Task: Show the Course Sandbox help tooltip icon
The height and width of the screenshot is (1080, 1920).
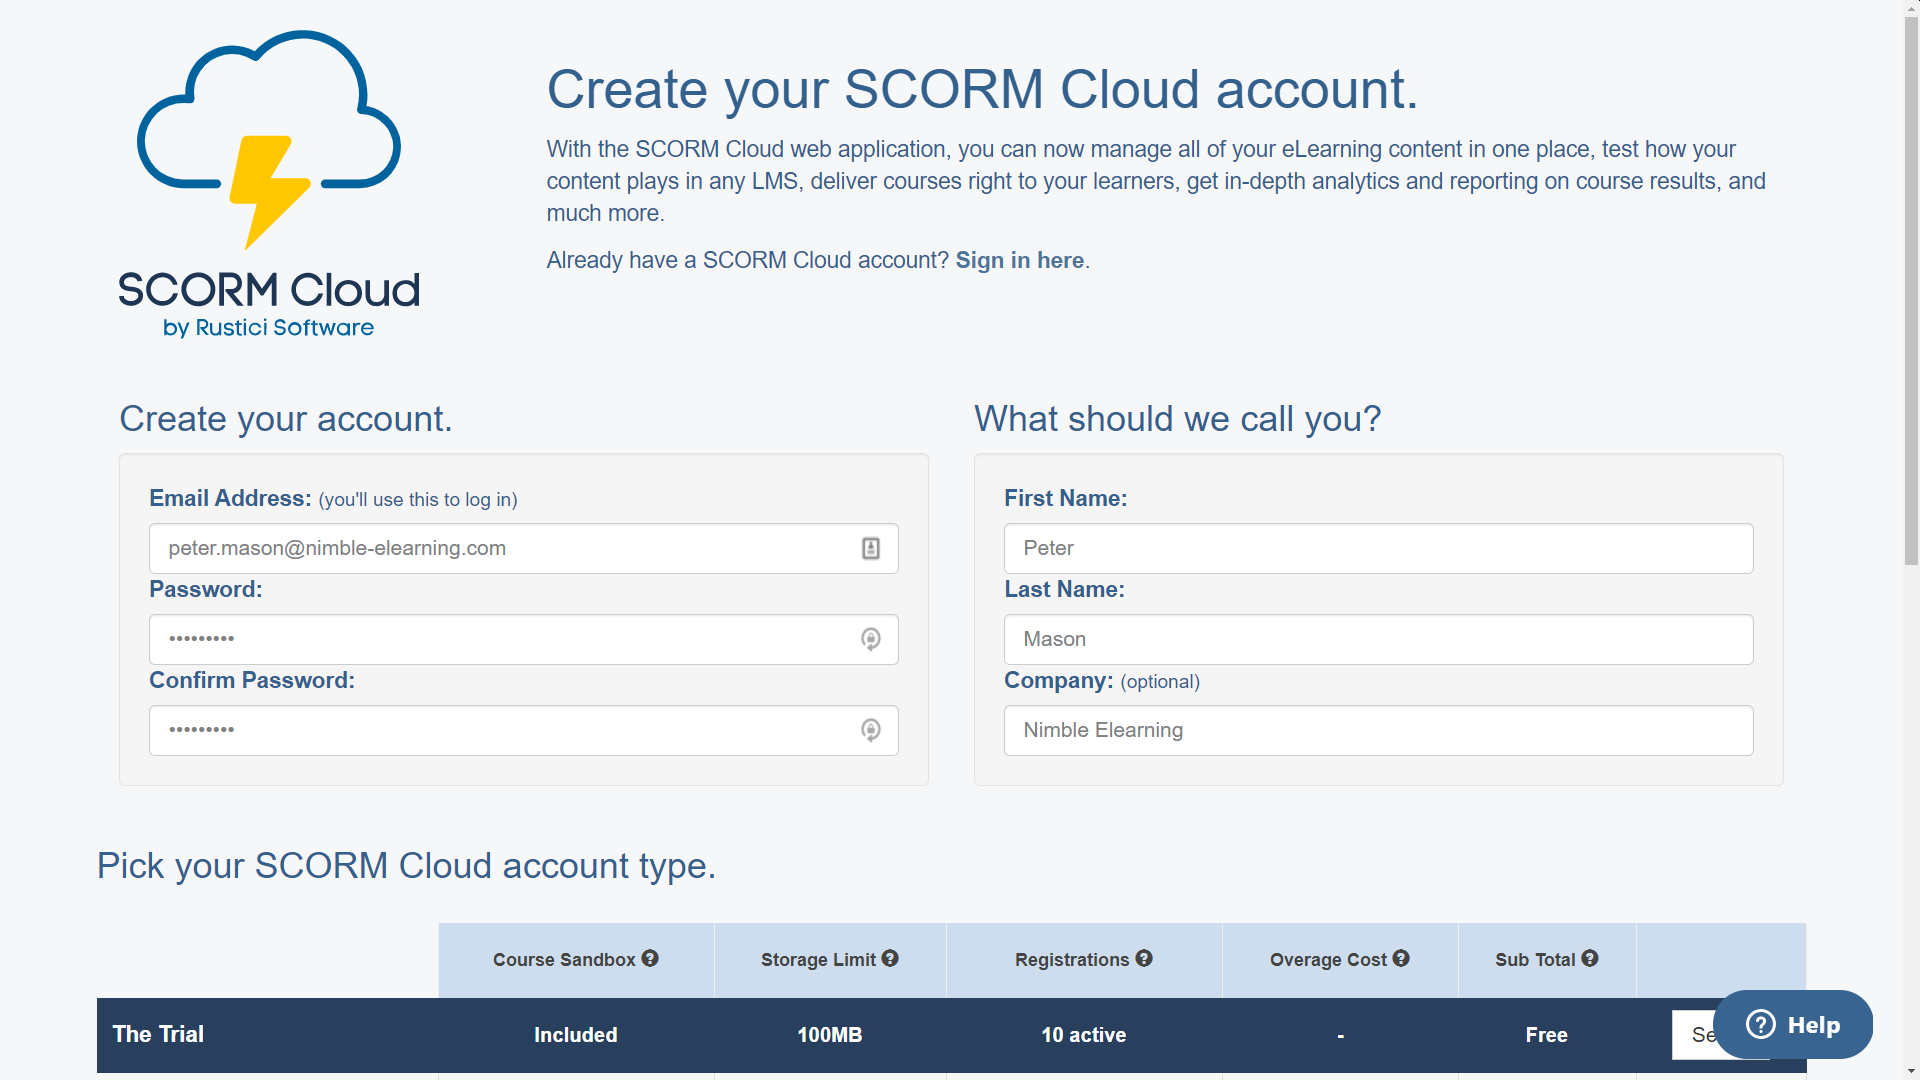Action: 650,958
